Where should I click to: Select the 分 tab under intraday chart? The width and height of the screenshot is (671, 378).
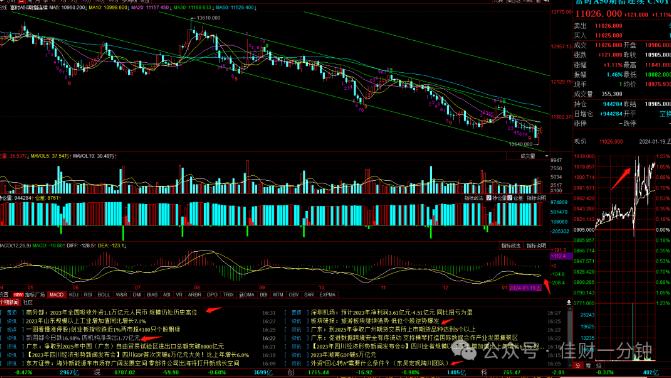(x=577, y=366)
